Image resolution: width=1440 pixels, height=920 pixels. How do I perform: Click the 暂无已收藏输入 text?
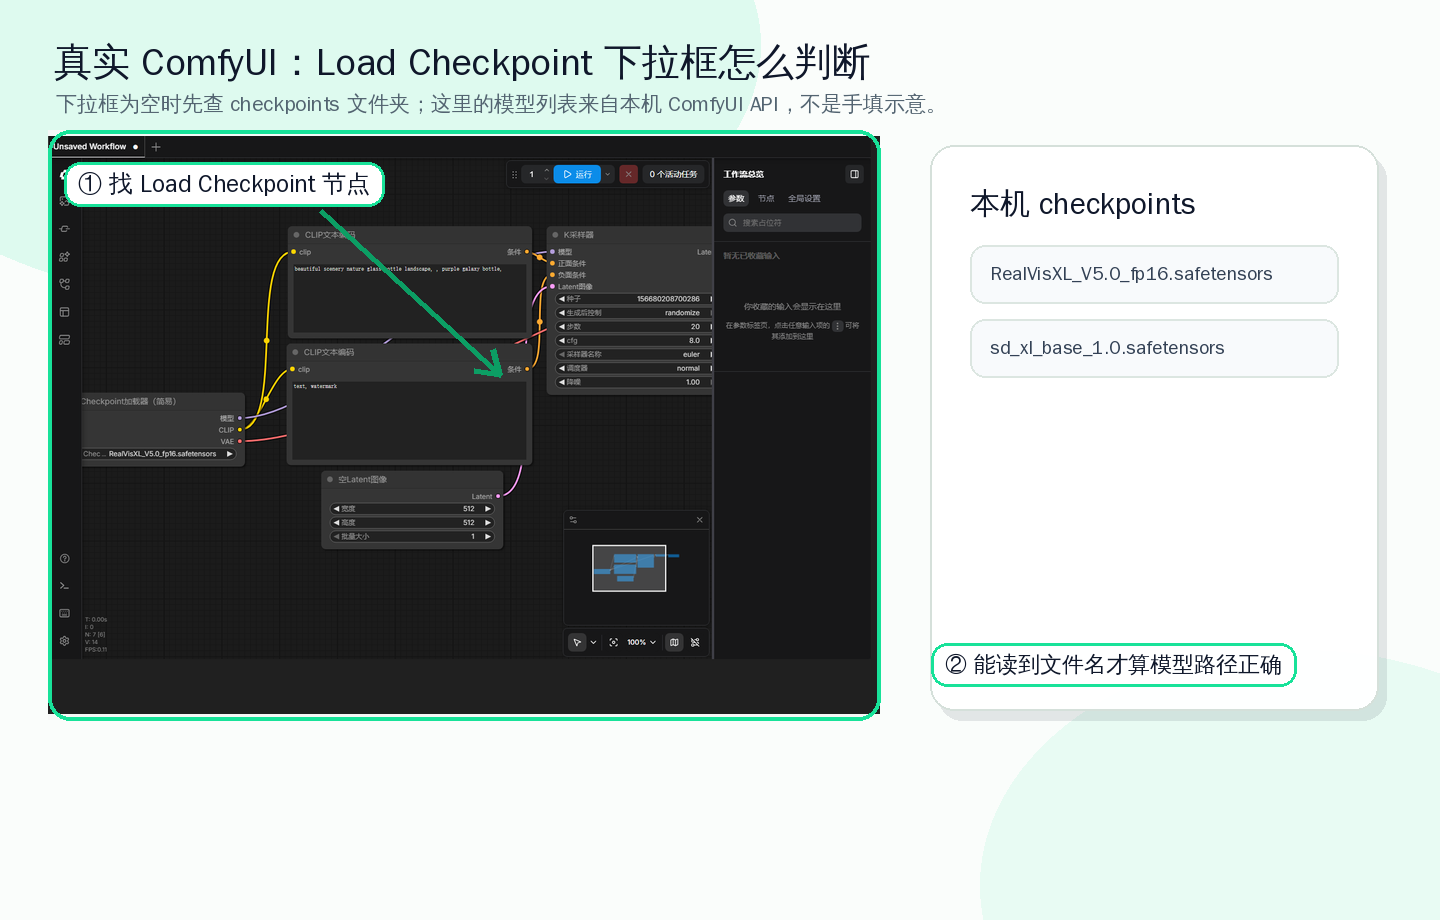point(751,256)
